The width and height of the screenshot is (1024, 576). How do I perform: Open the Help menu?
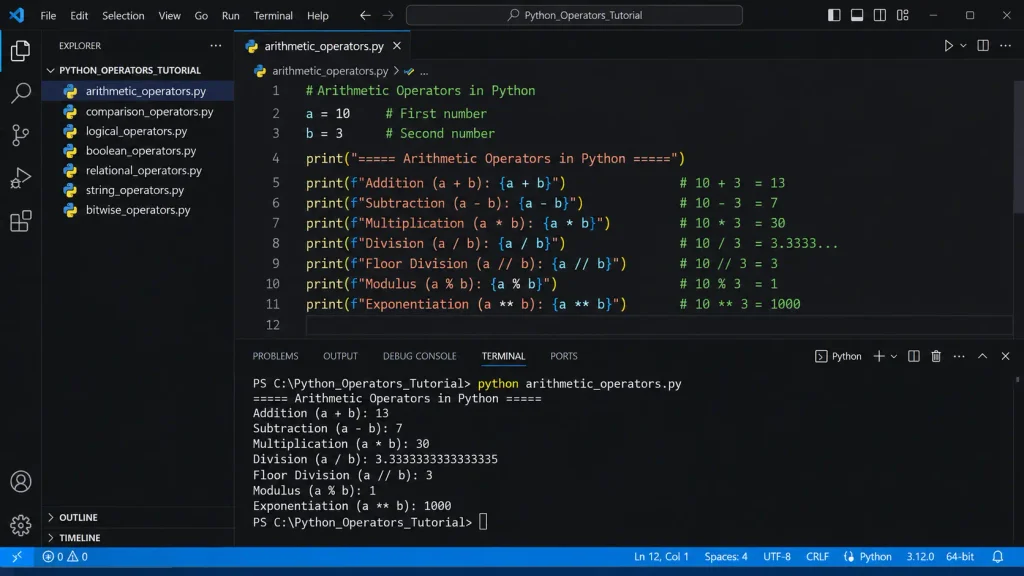[318, 15]
